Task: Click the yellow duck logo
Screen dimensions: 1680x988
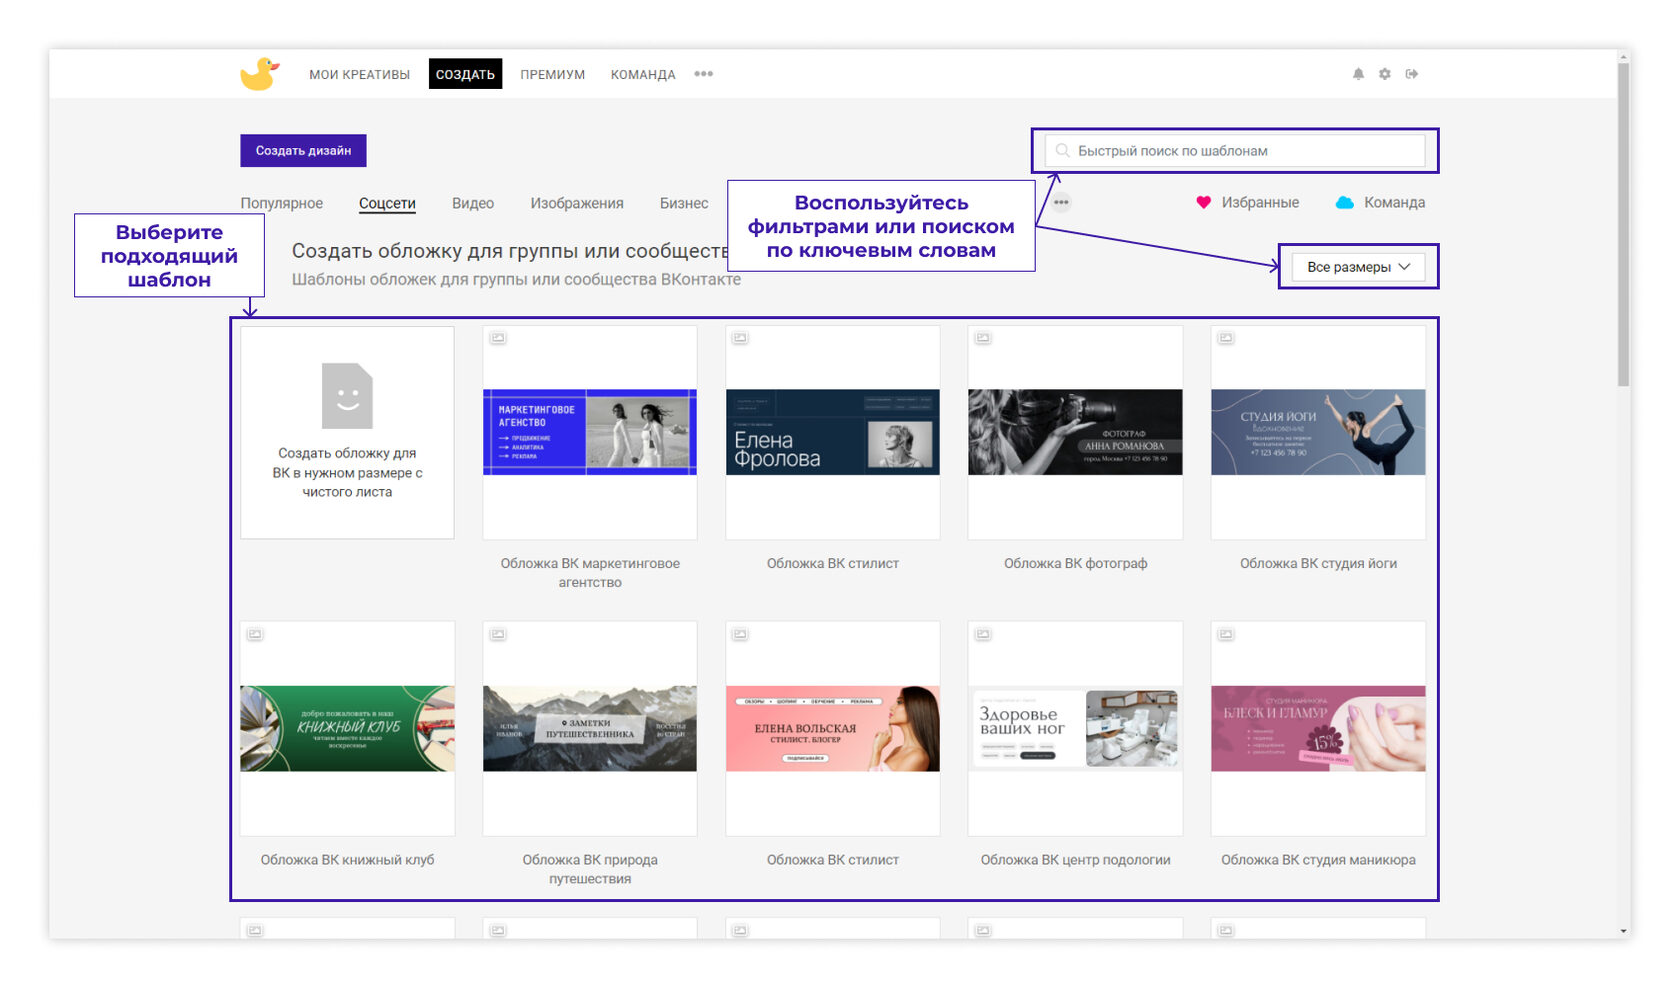Action: 259,74
